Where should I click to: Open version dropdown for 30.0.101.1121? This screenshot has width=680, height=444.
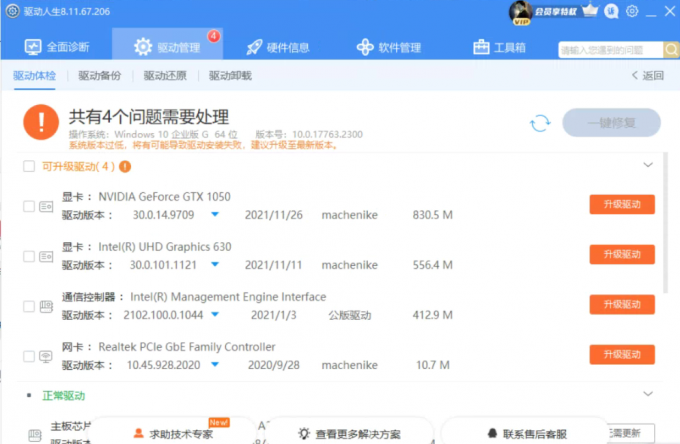coord(215,264)
